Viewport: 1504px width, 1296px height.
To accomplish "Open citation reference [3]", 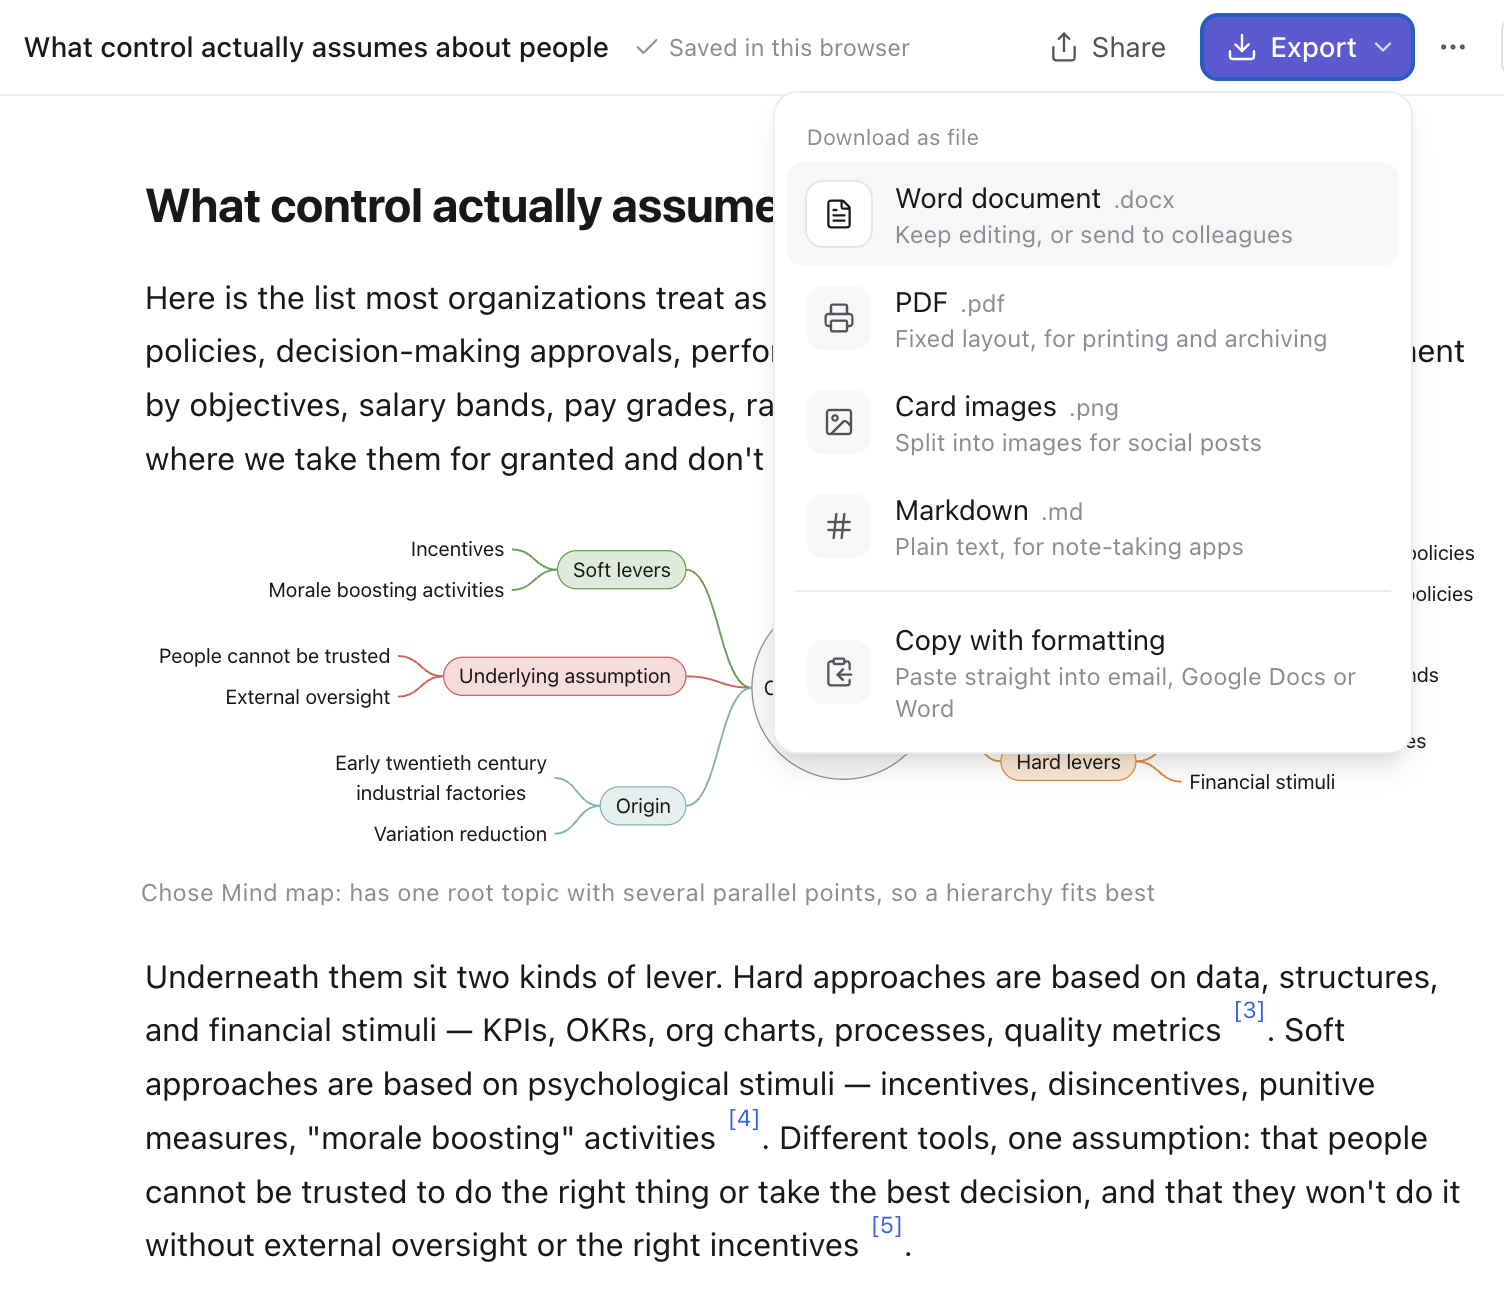I will point(1249,1010).
